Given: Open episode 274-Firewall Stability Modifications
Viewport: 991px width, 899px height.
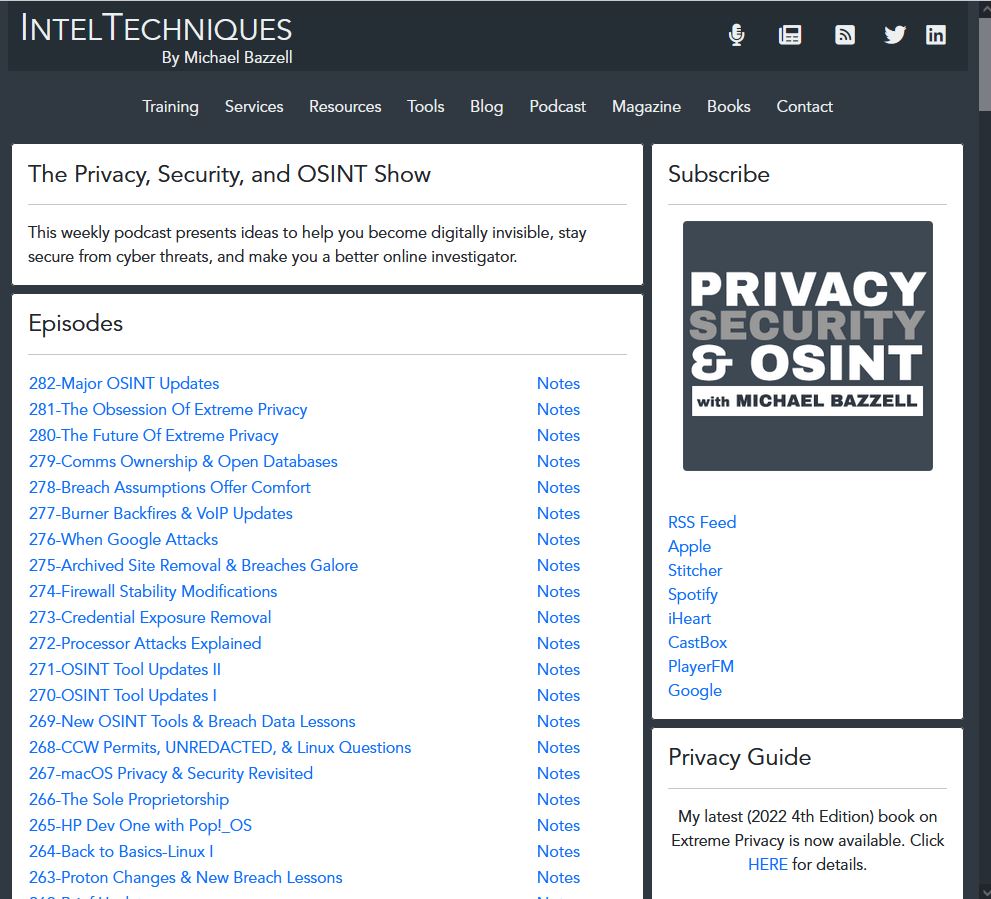Looking at the screenshot, I should pyautogui.click(x=153, y=591).
